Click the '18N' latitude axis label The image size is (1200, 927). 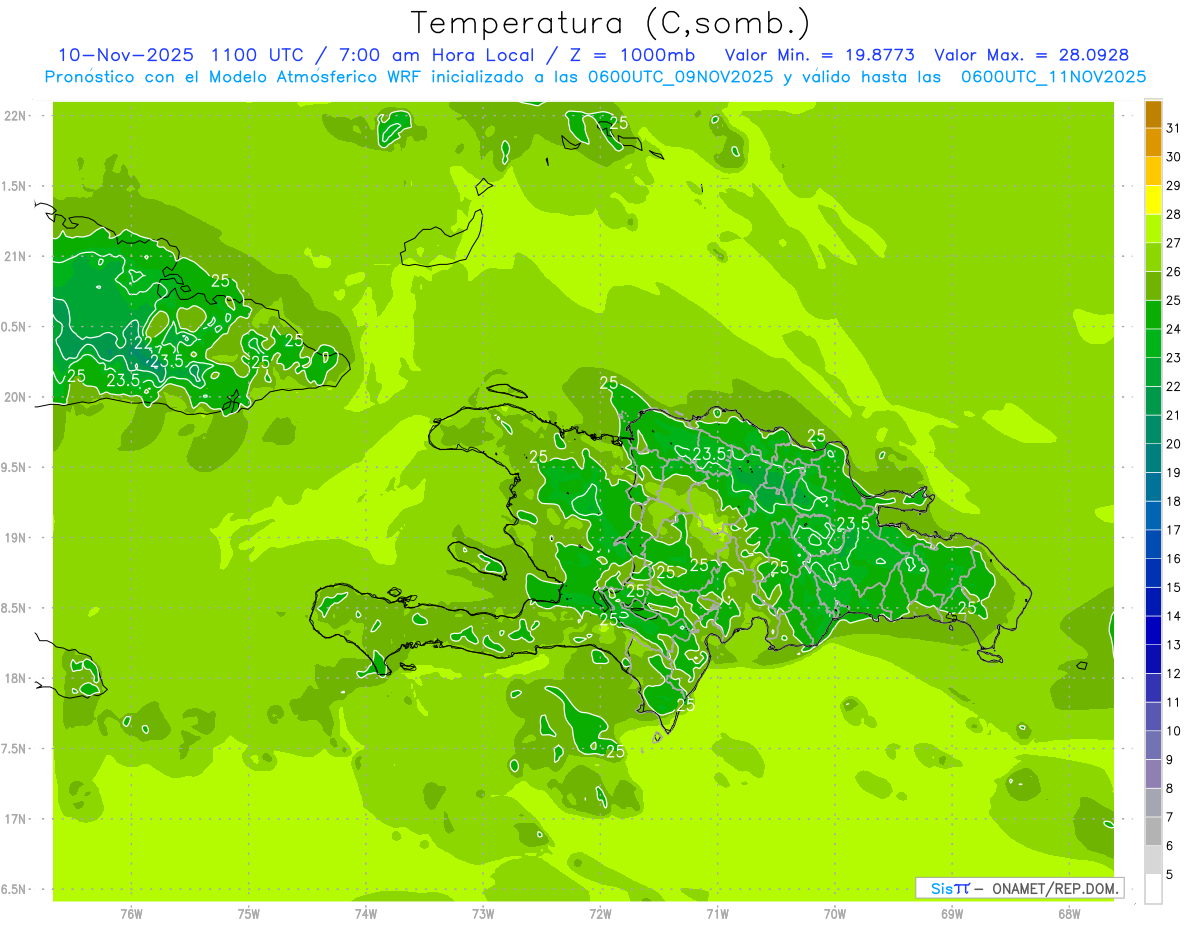pos(17,678)
